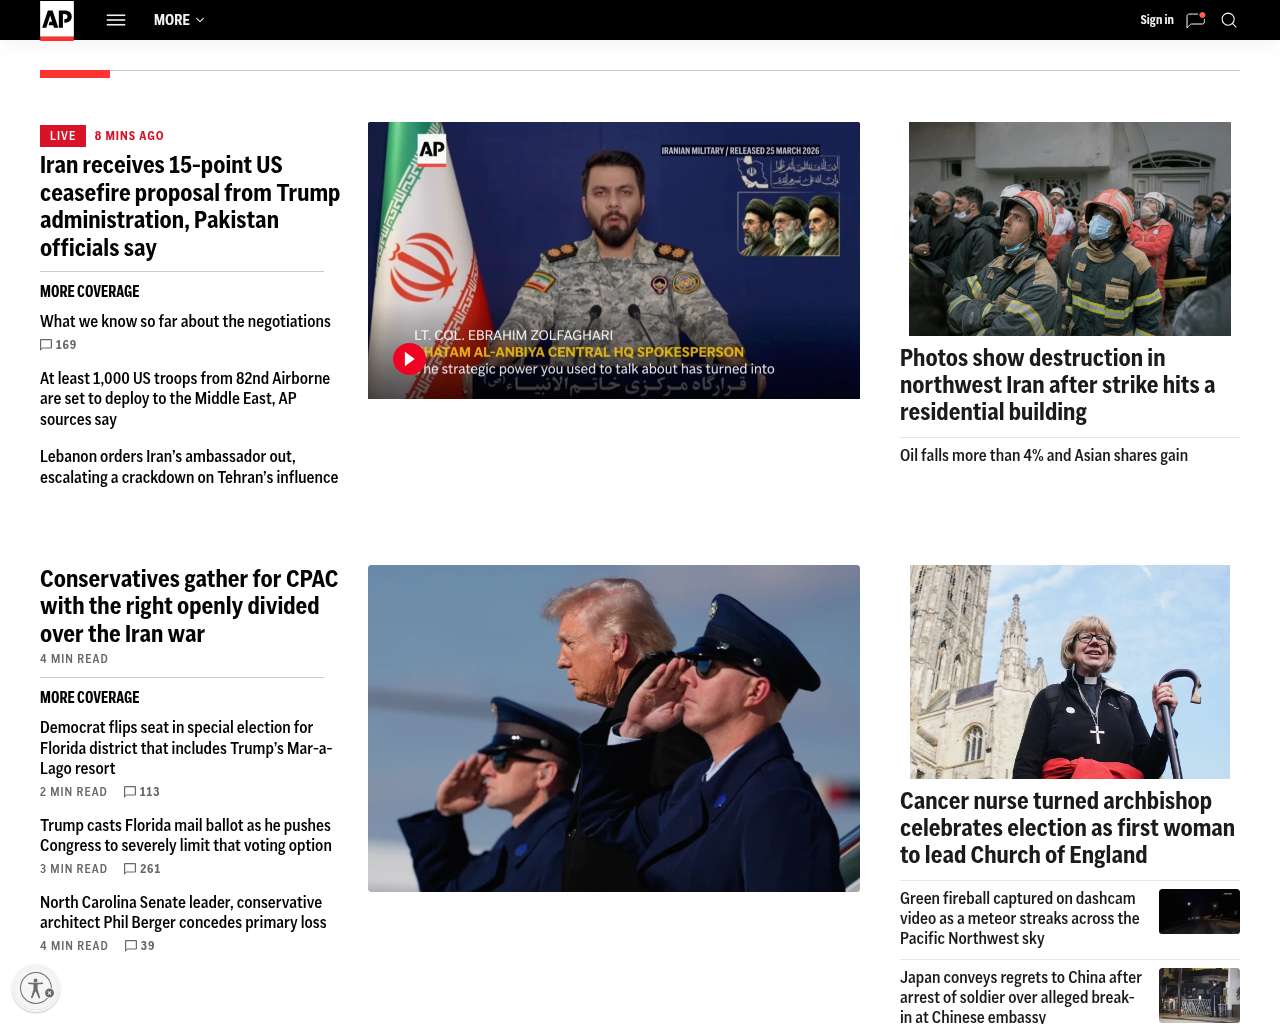1280x1024 pixels.
Task: Open the notifications chat icon
Action: click(1195, 20)
